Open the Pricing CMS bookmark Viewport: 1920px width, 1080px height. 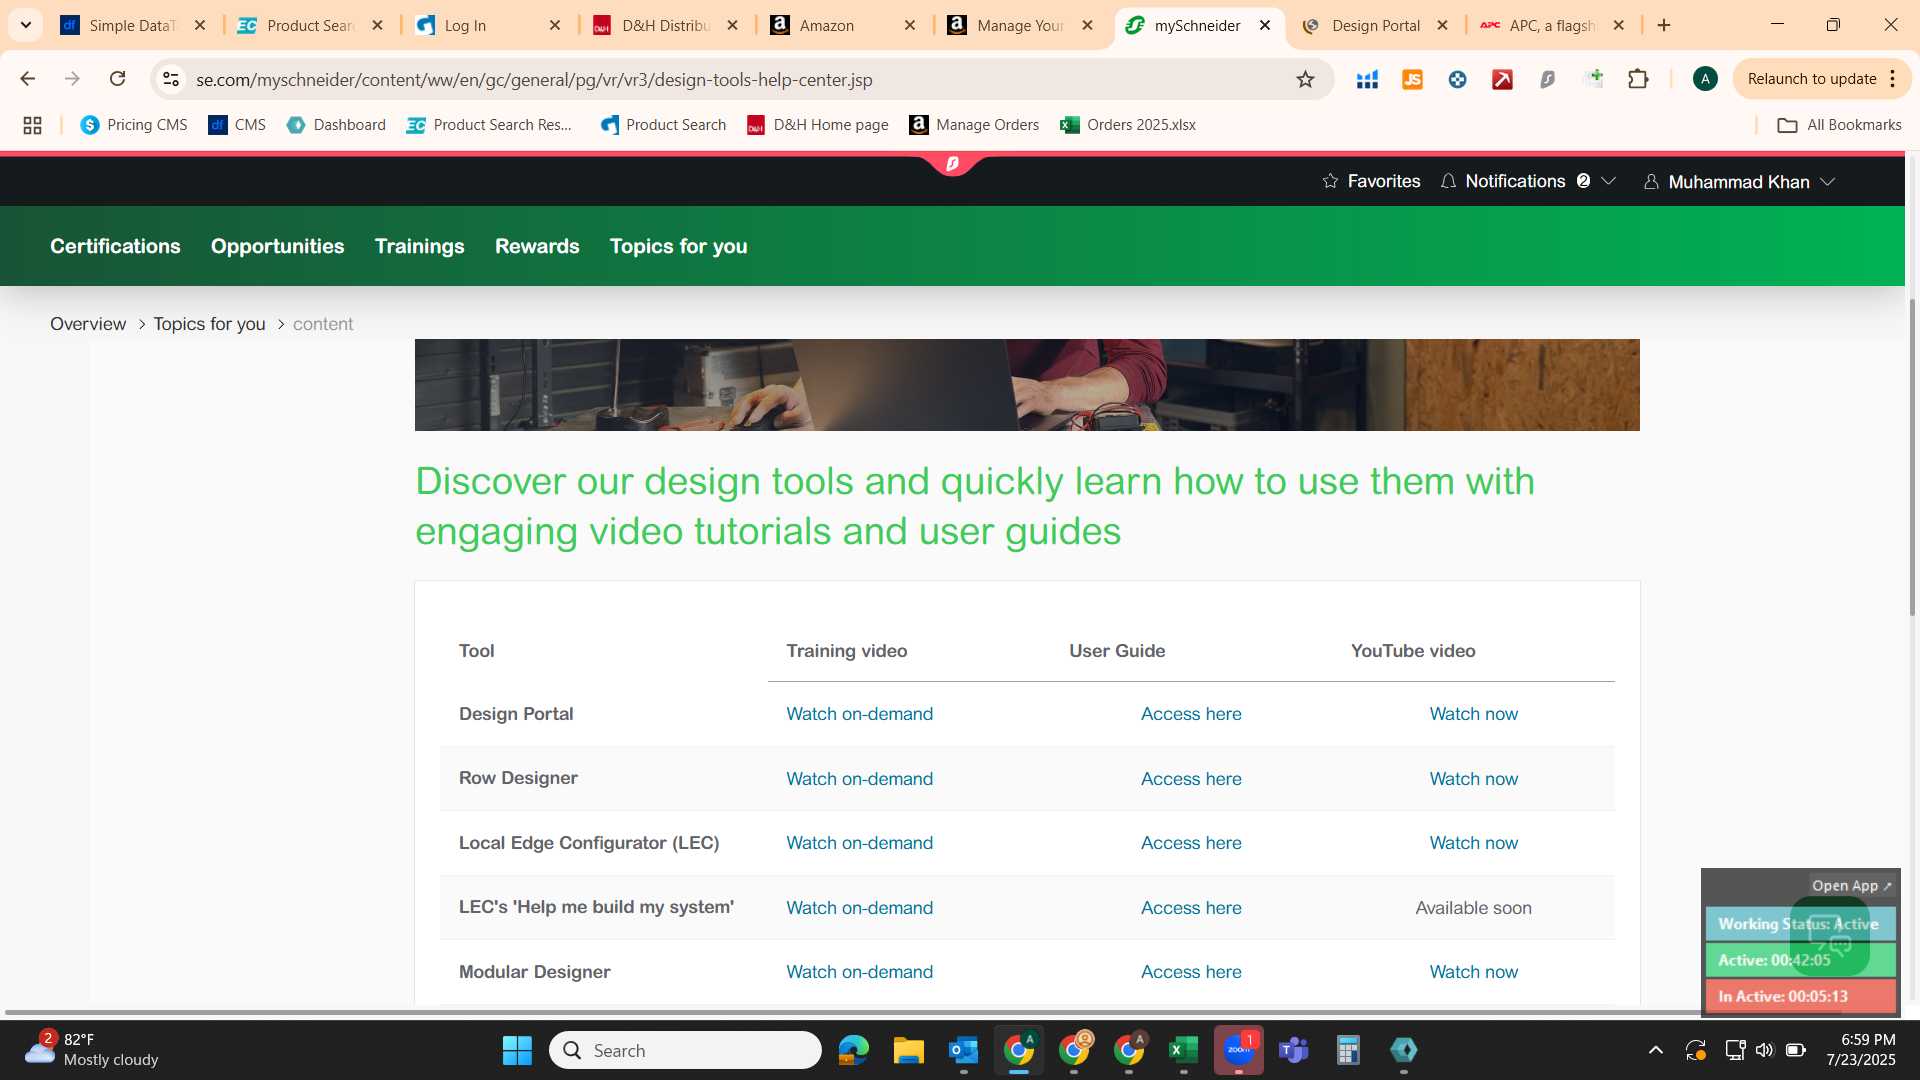[x=134, y=125]
